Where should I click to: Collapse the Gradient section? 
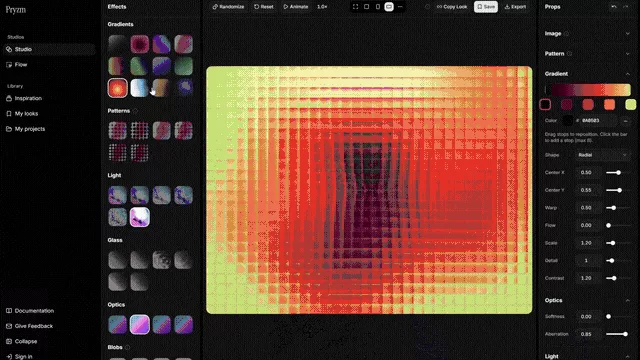pyautogui.click(x=627, y=74)
